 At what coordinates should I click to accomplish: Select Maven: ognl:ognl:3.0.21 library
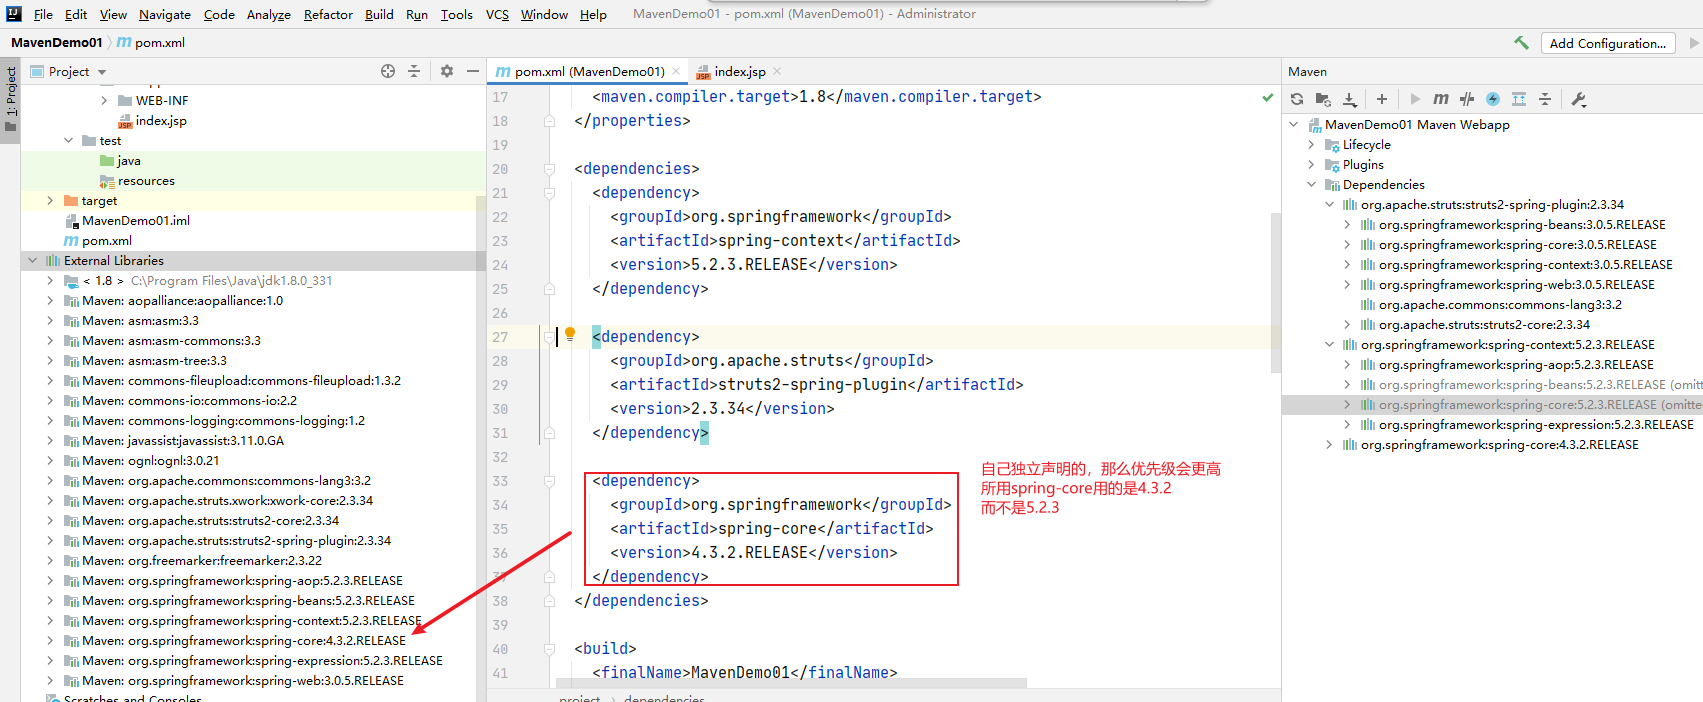click(x=150, y=460)
